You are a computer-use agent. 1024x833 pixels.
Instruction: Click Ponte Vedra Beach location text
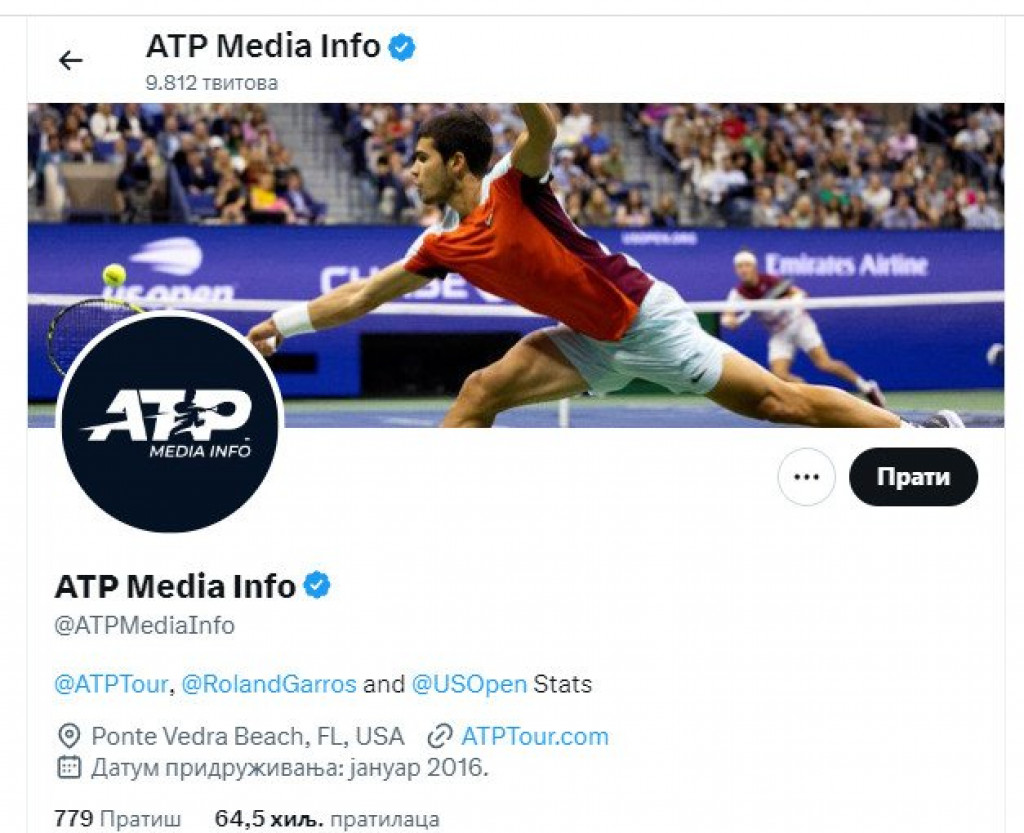pos(248,736)
